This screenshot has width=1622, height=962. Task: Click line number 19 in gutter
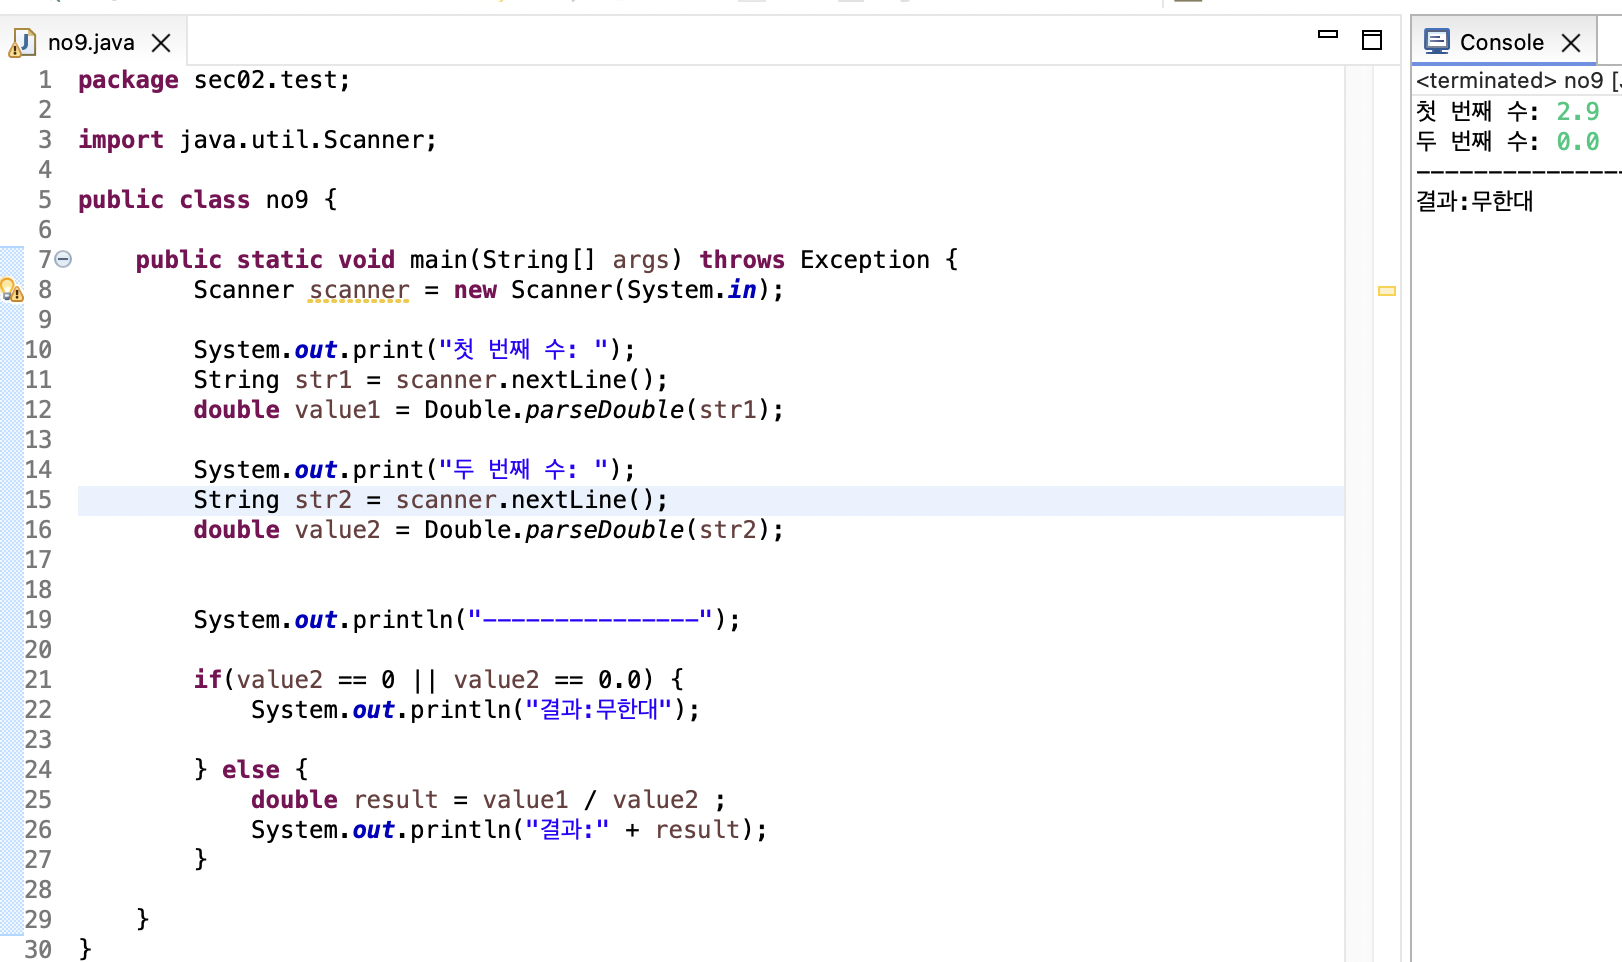(38, 620)
